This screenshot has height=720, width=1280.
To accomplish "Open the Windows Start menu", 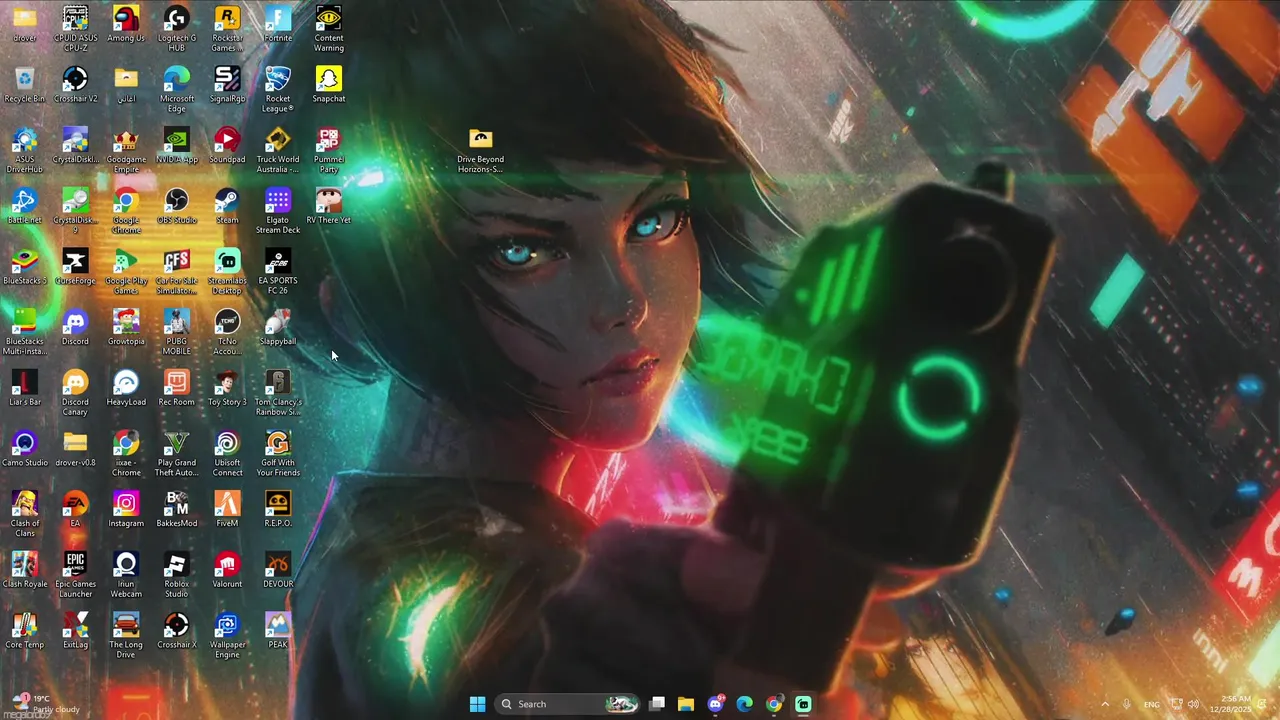I will click(477, 704).
